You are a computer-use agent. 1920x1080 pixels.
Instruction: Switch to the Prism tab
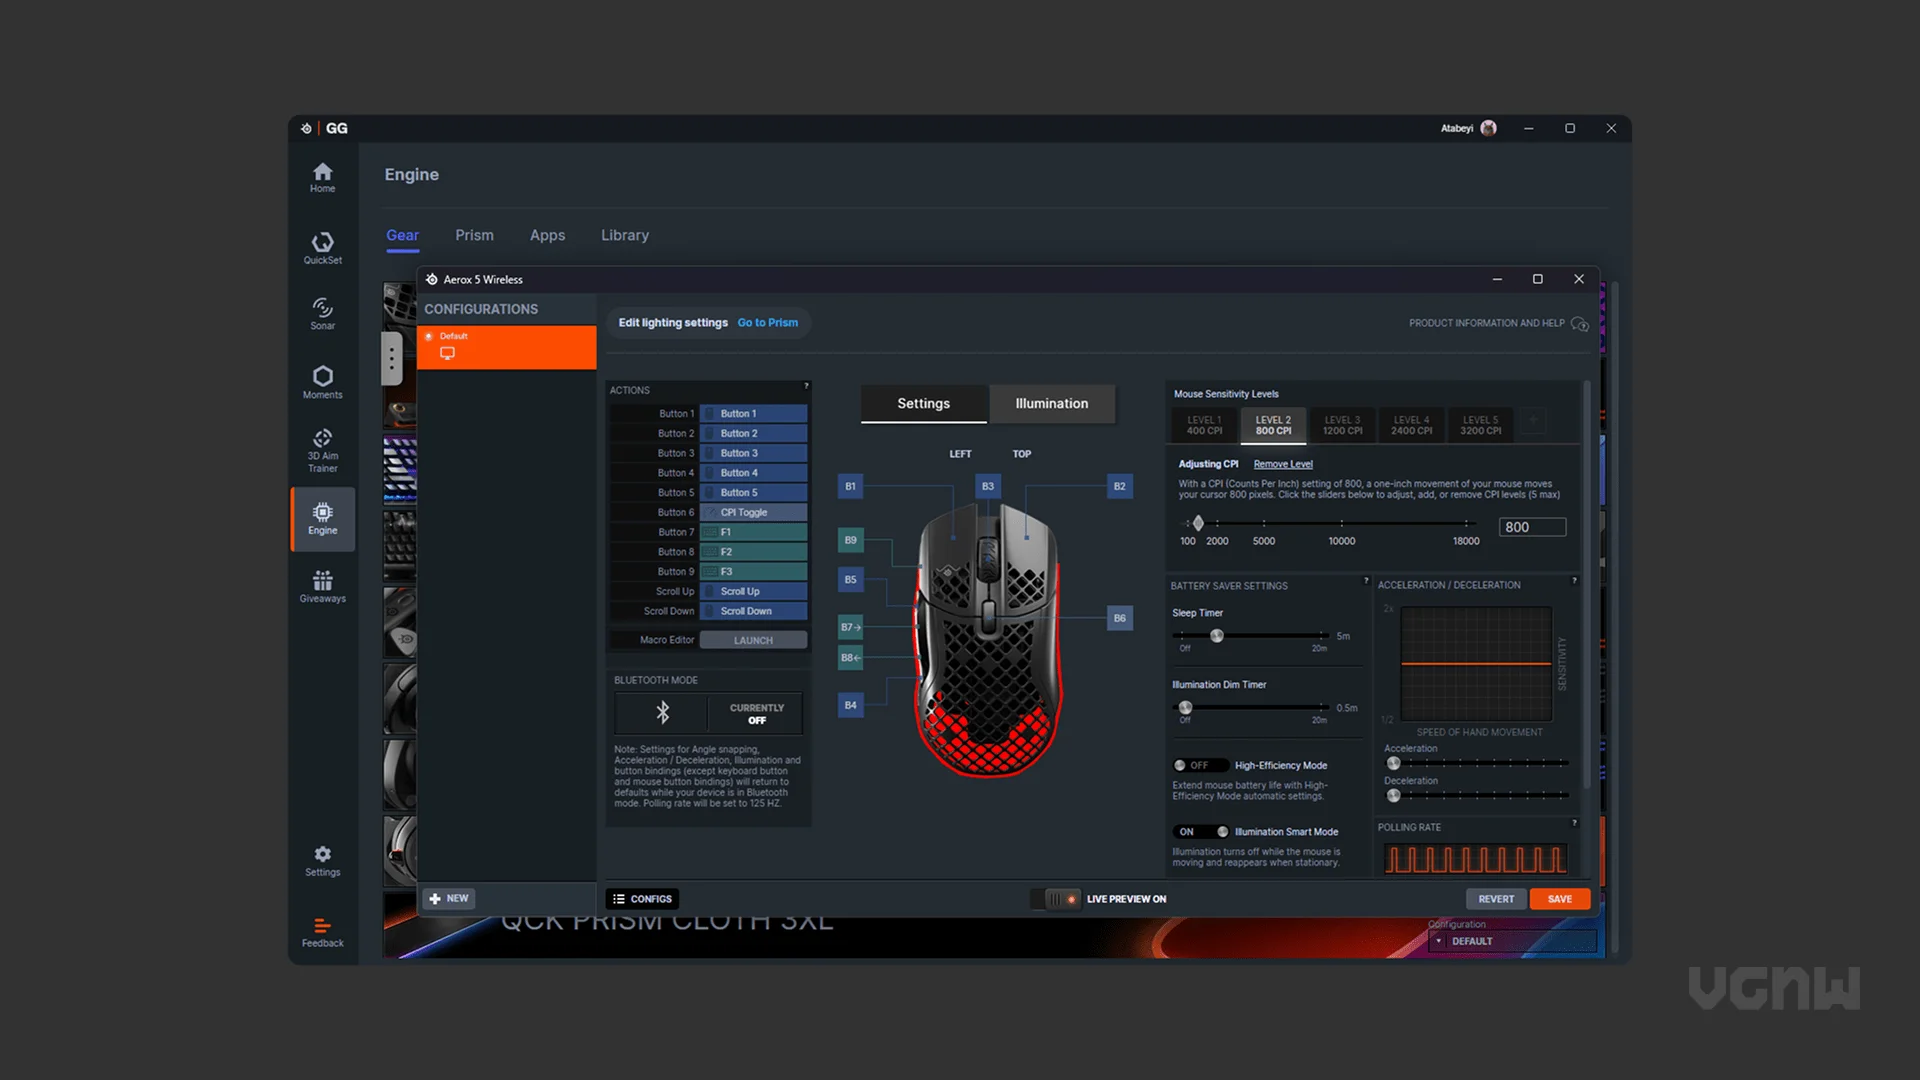click(x=474, y=235)
